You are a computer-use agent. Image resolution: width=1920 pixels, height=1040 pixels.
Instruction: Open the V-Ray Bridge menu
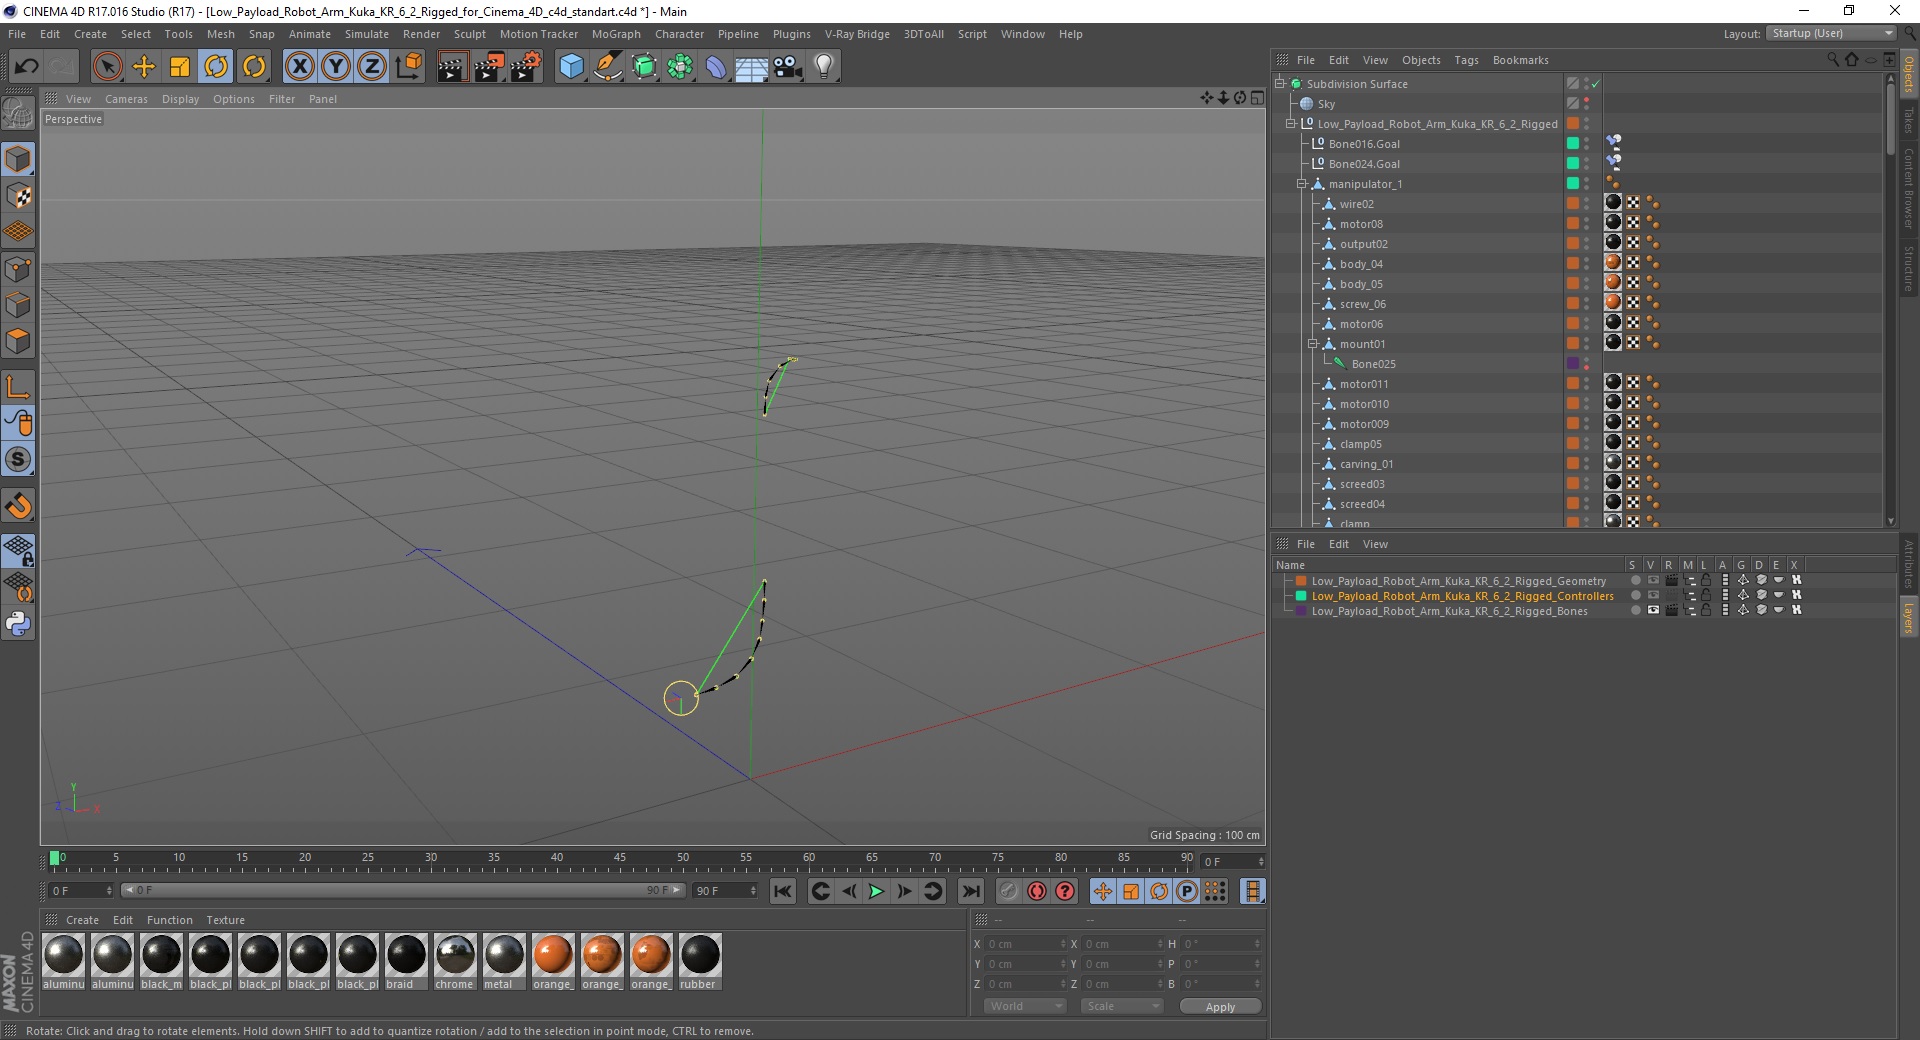coord(857,34)
